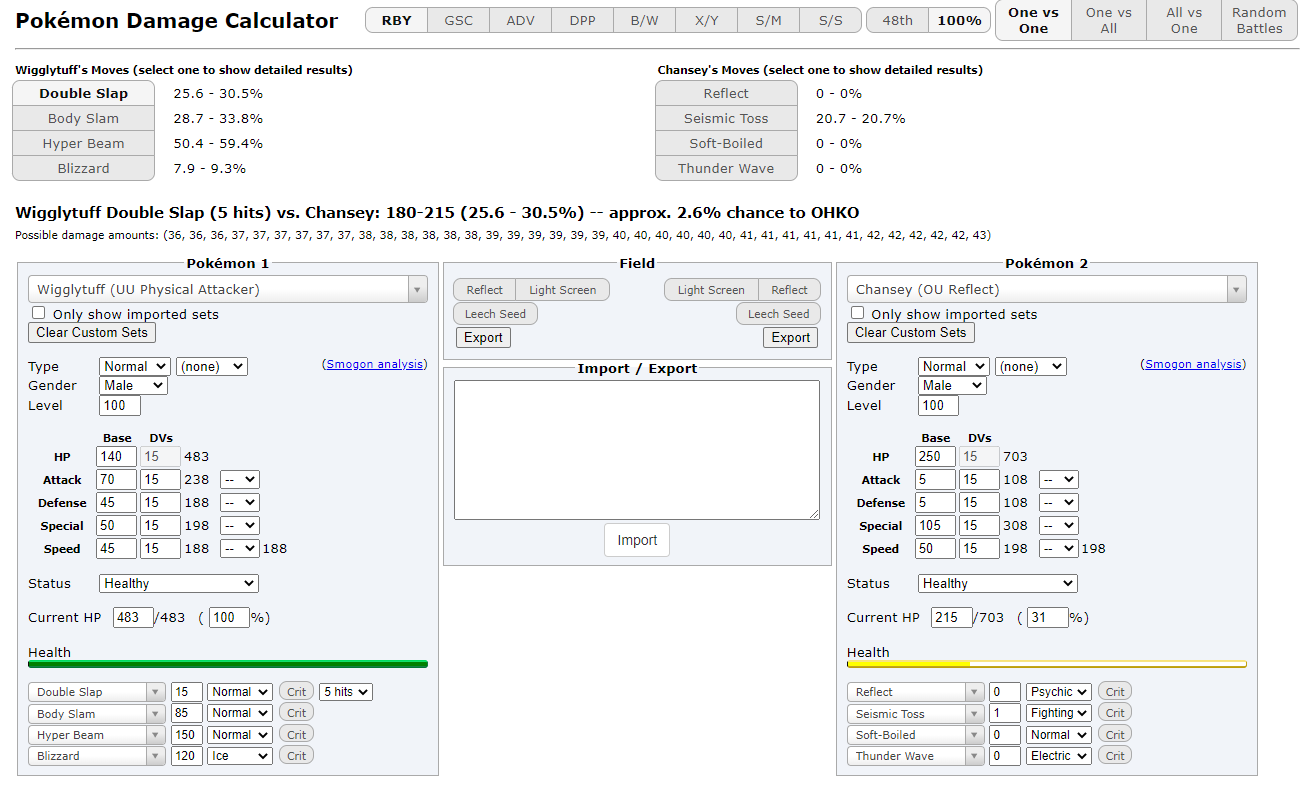Screen dimensions: 1305x786
Task: Toggle Crit for Chansey's Seismic Toss
Action: click(1115, 713)
